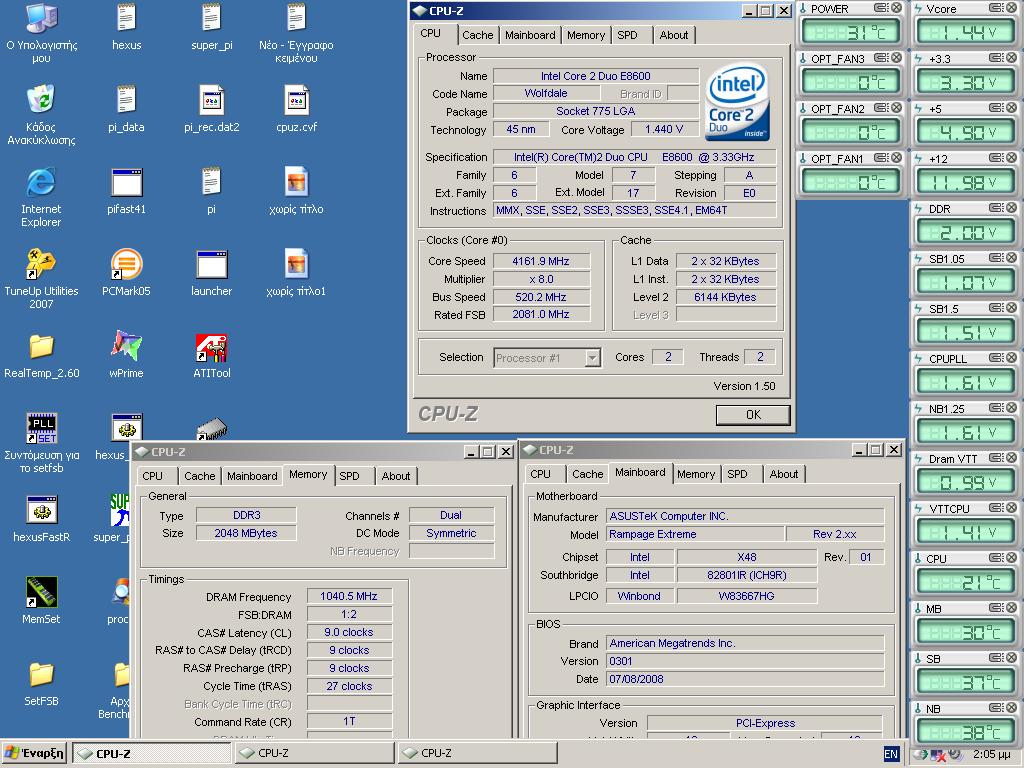The image size is (1024, 768).
Task: Open About tab in Mainboard CPU-Z window
Action: pyautogui.click(x=784, y=474)
